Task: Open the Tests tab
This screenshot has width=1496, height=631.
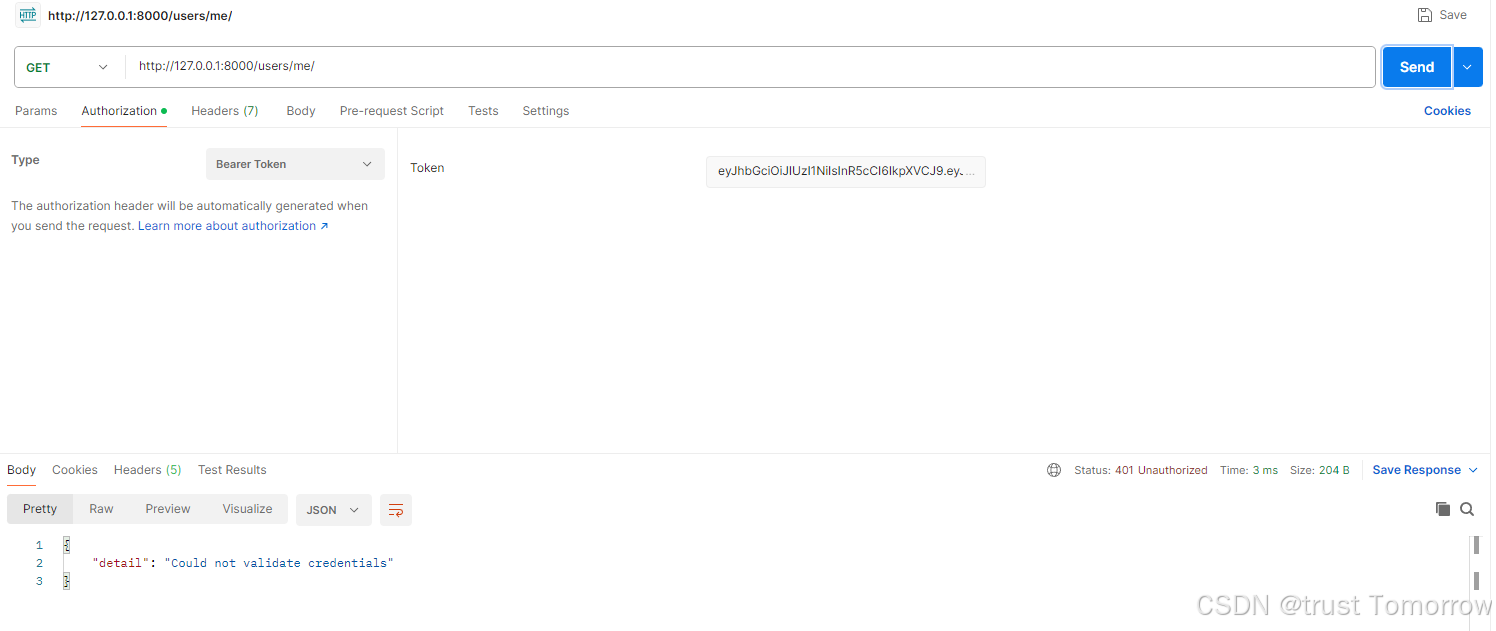Action: pos(483,111)
